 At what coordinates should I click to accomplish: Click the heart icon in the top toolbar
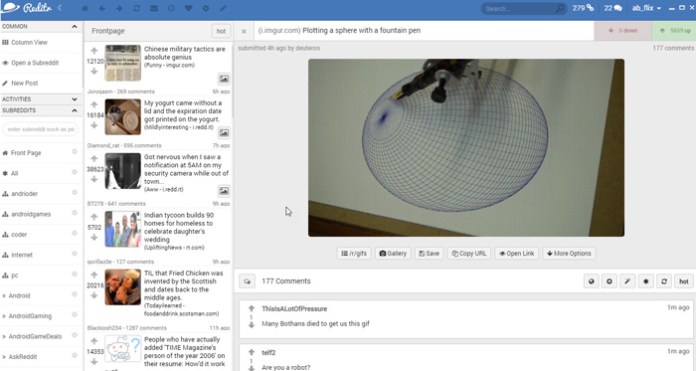tap(188, 8)
